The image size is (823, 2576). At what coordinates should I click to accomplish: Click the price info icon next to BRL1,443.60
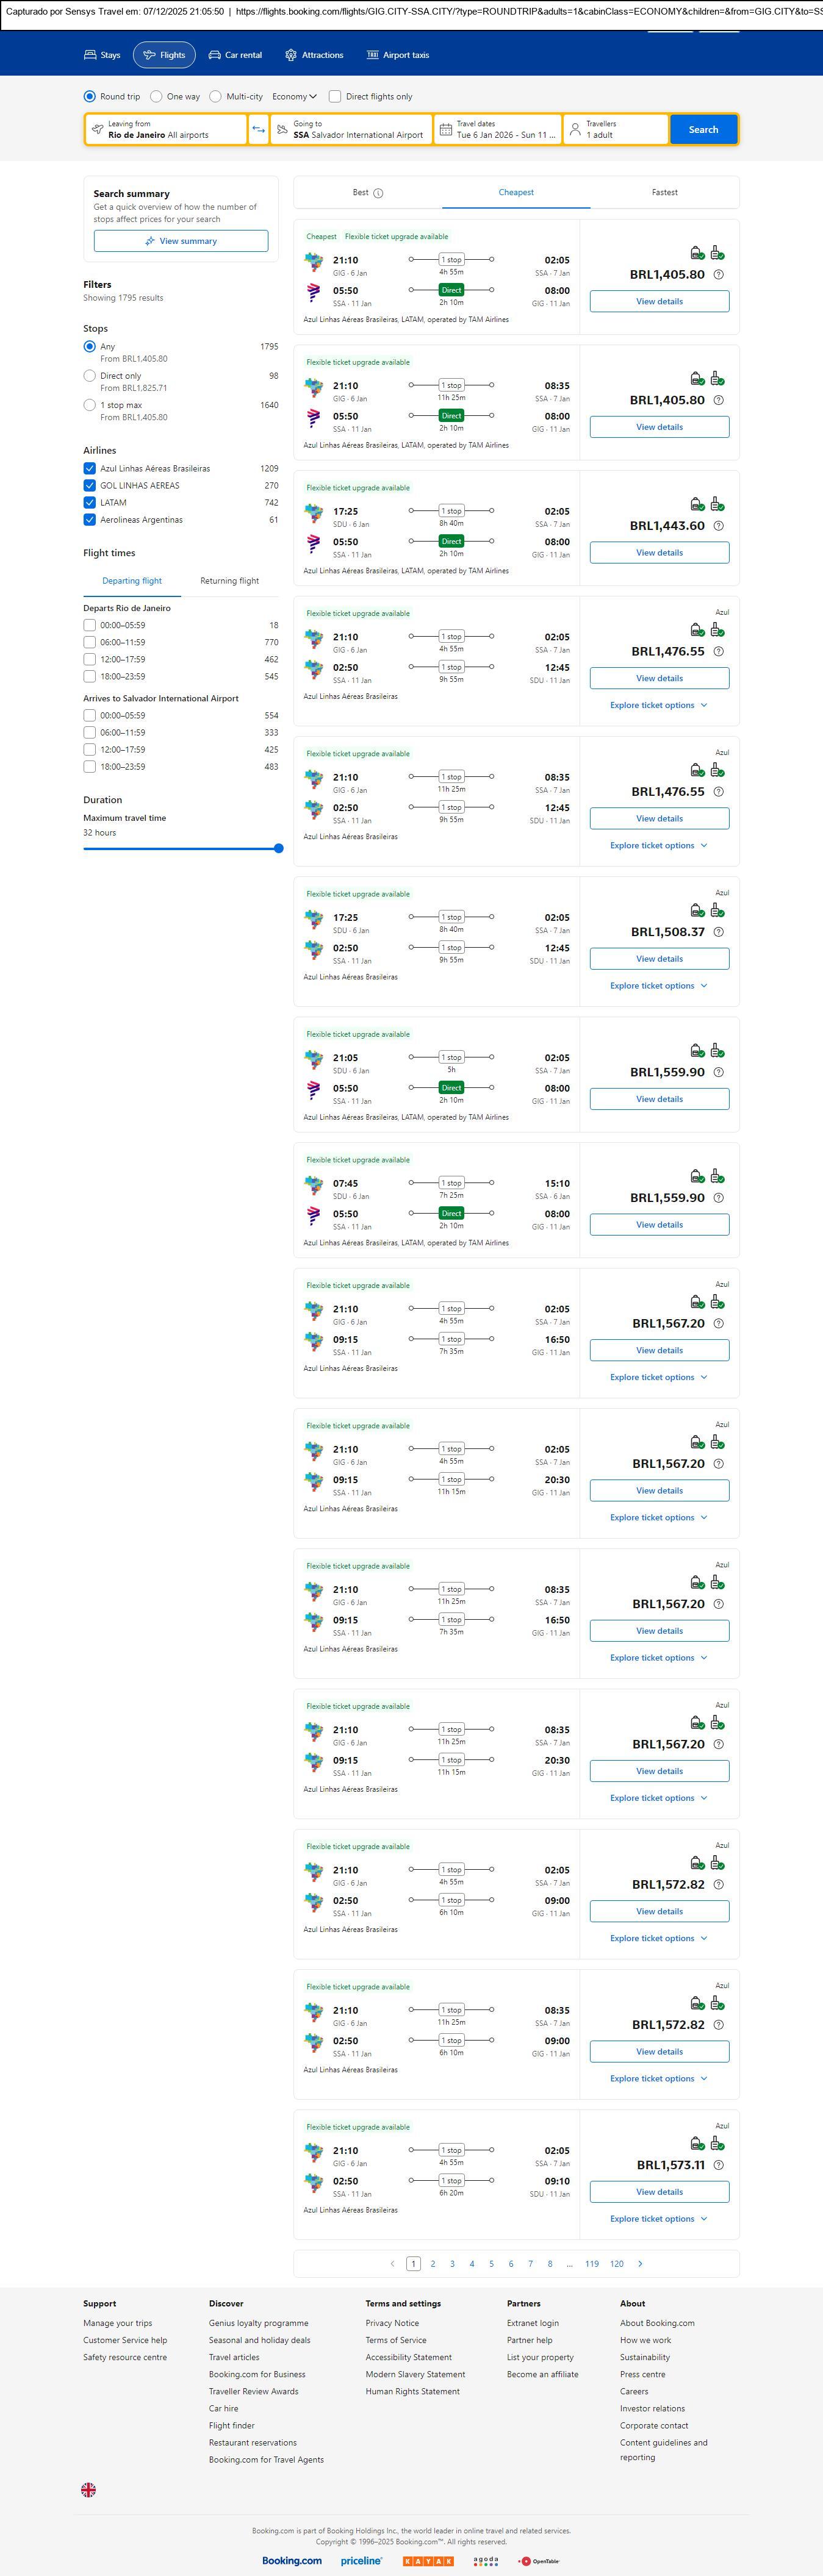tap(718, 526)
